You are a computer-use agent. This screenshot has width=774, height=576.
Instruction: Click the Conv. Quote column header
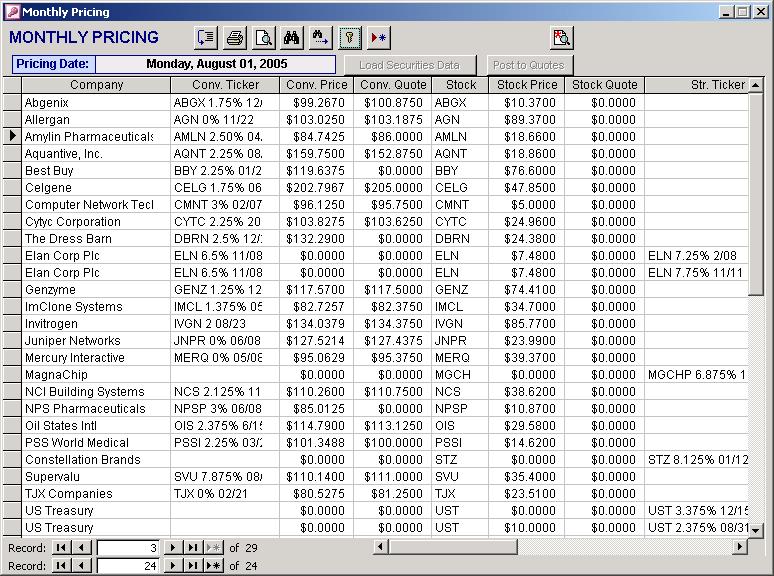393,85
